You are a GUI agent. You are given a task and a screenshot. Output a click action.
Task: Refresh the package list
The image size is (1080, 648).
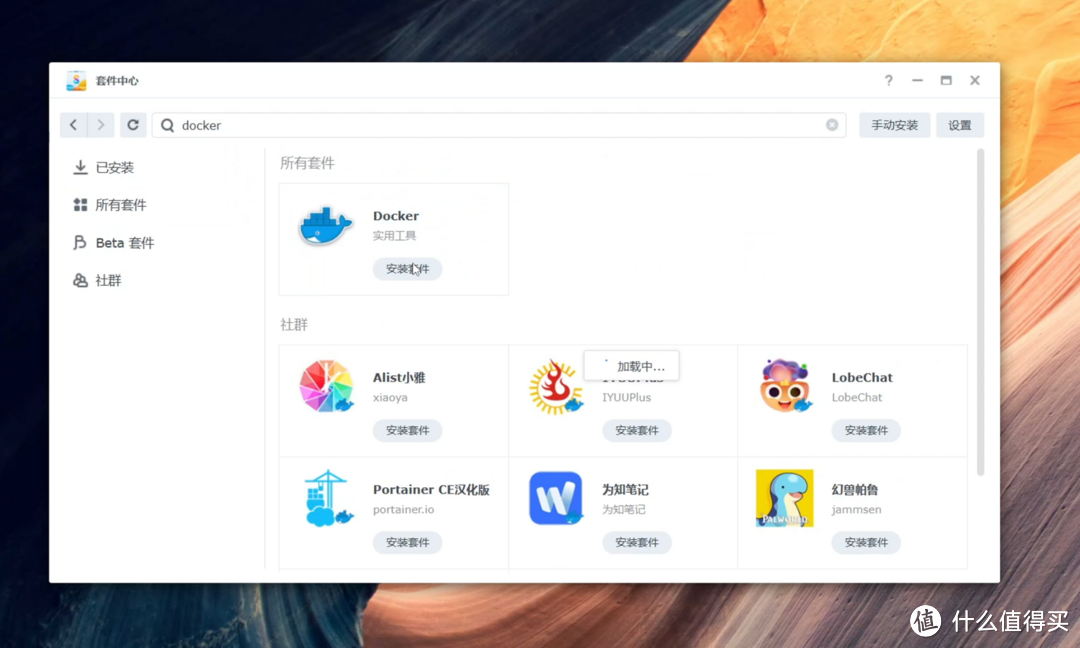point(133,125)
